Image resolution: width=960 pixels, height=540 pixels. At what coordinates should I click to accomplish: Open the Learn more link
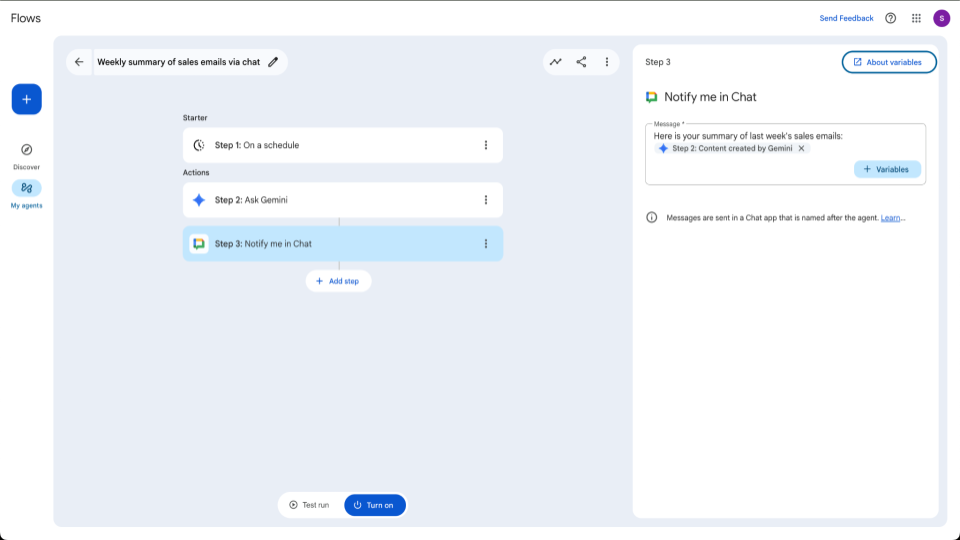[892, 217]
